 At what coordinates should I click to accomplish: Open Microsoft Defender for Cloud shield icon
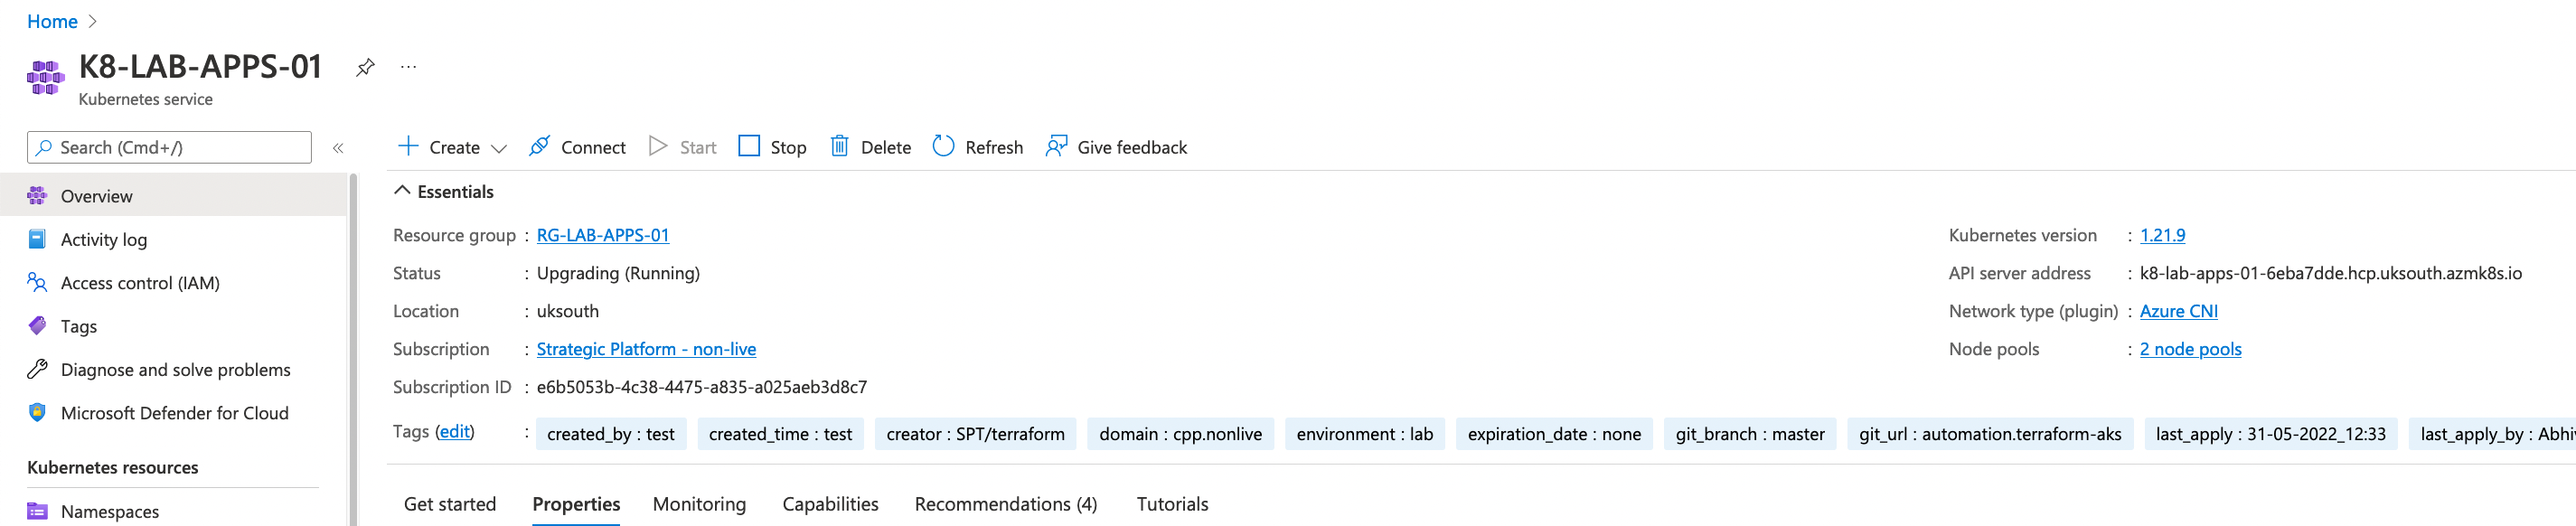[38, 412]
